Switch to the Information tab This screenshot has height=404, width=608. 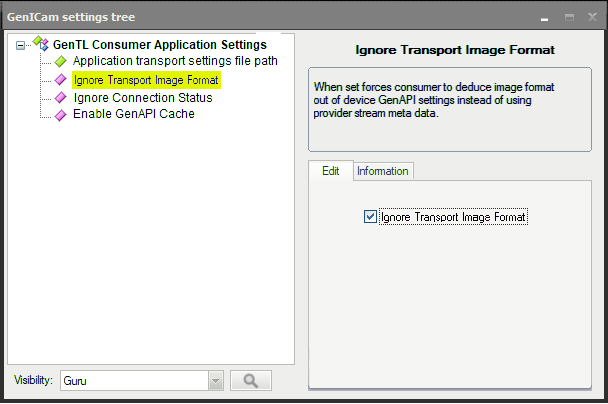pyautogui.click(x=383, y=171)
